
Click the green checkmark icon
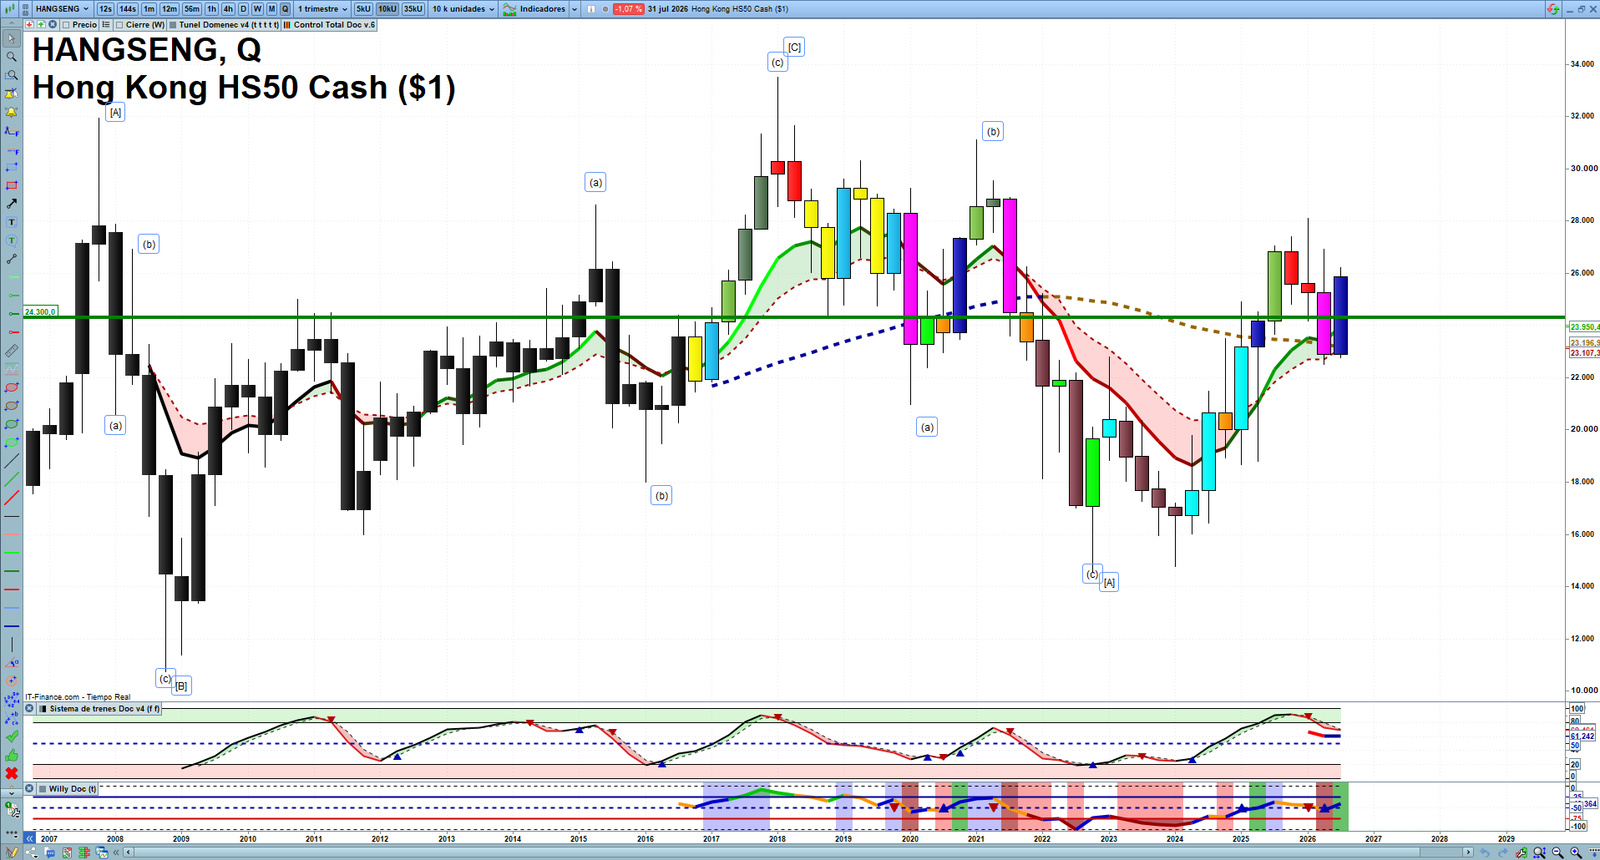pos(11,737)
